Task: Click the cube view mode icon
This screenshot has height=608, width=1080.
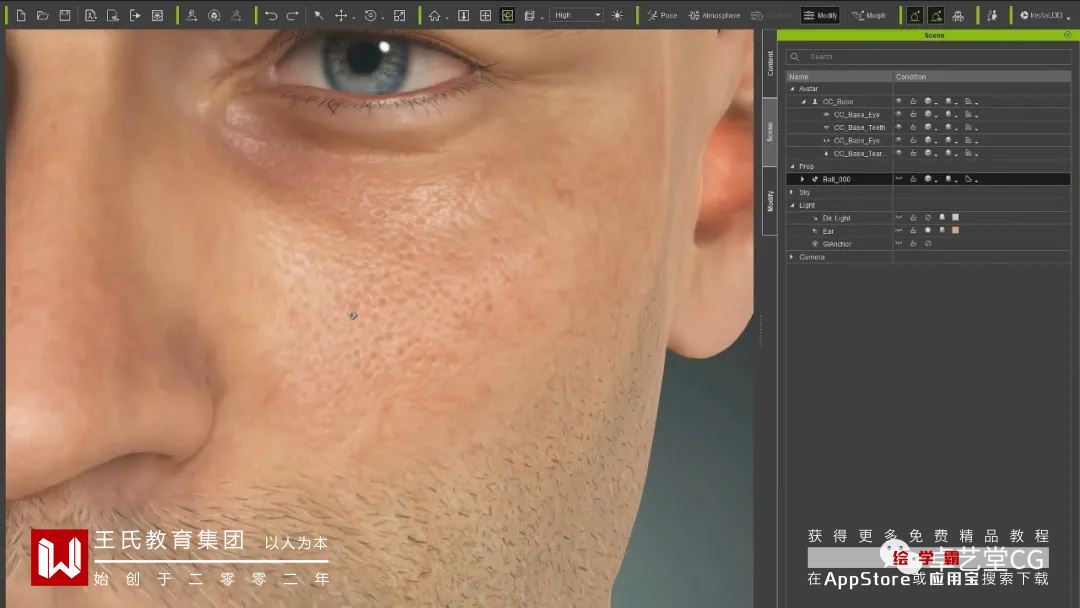Action: (529, 15)
